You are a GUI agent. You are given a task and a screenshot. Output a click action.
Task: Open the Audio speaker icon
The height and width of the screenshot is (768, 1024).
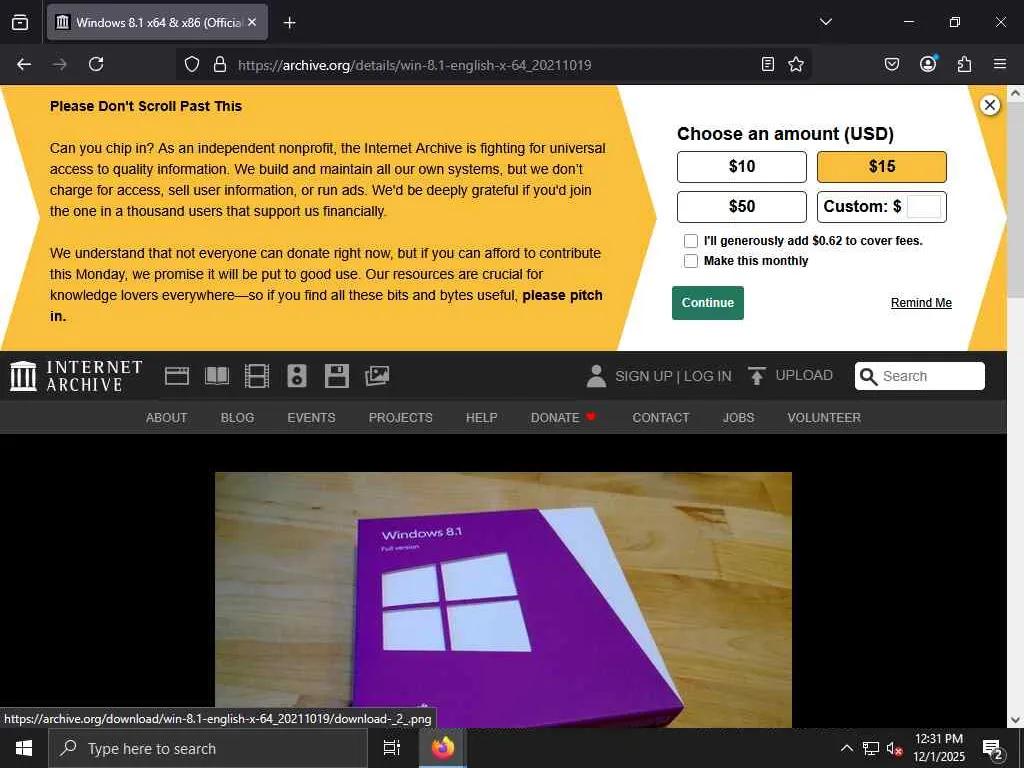tap(296, 376)
